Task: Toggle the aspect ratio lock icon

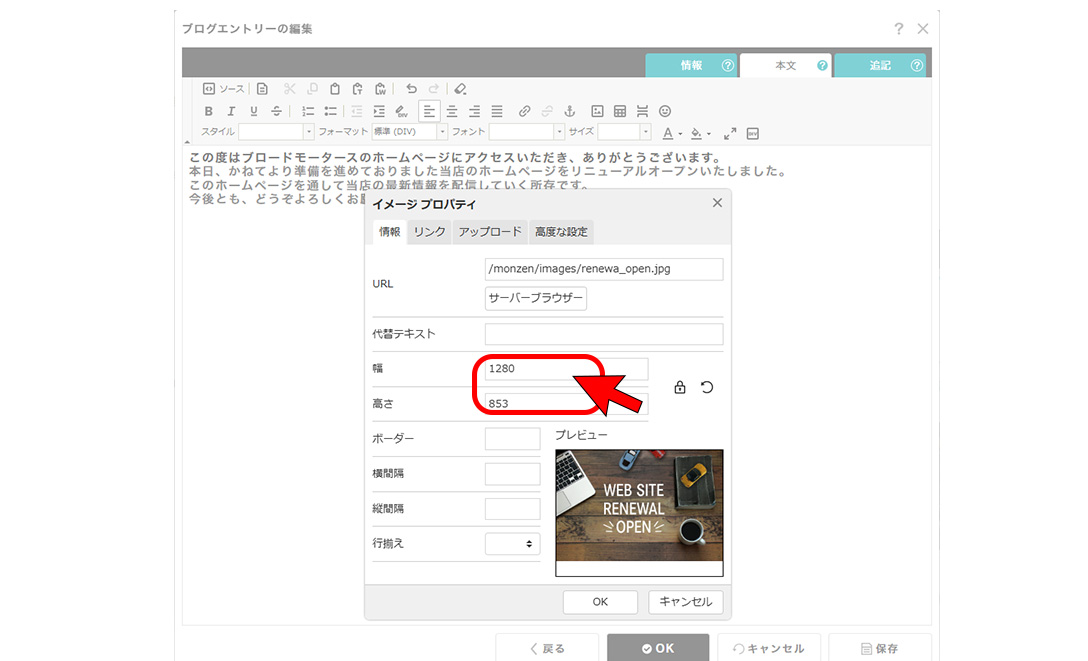Action: click(680, 387)
